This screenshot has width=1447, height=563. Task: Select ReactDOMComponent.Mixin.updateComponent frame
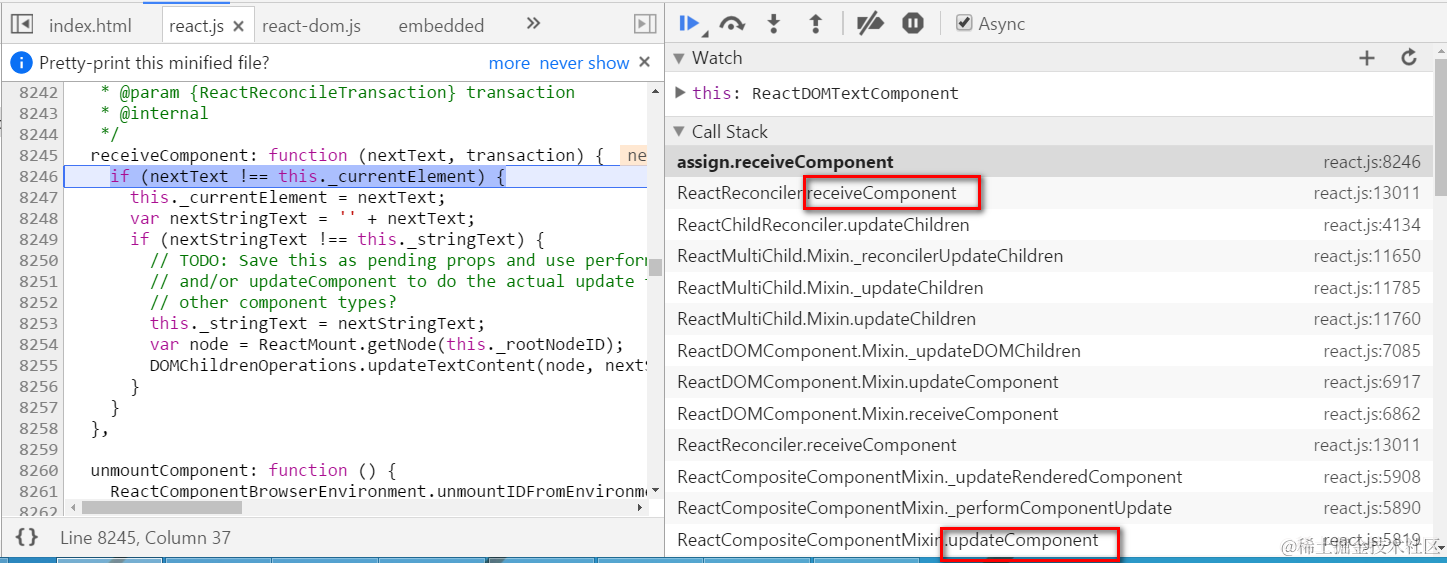coord(1048,382)
